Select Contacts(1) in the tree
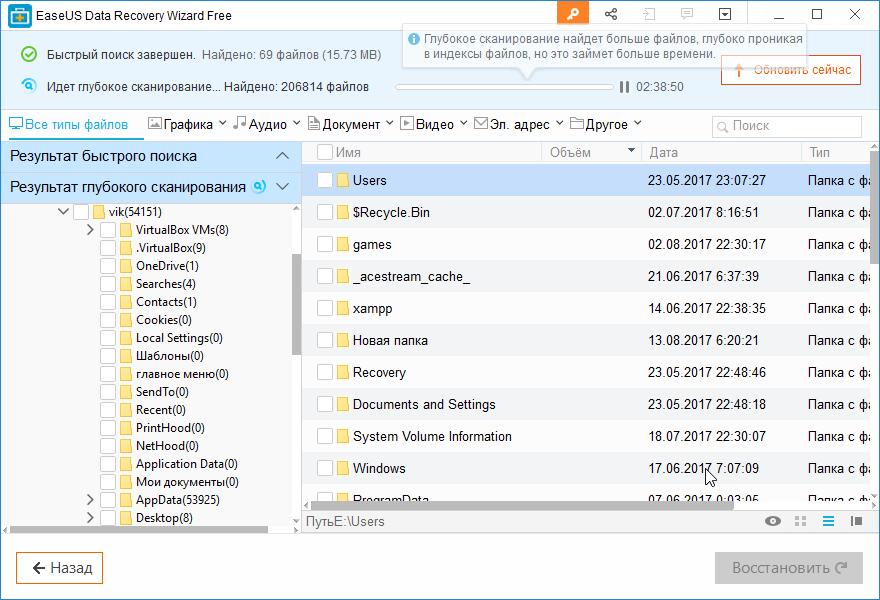Viewport: 880px width, 600px height. (166, 301)
